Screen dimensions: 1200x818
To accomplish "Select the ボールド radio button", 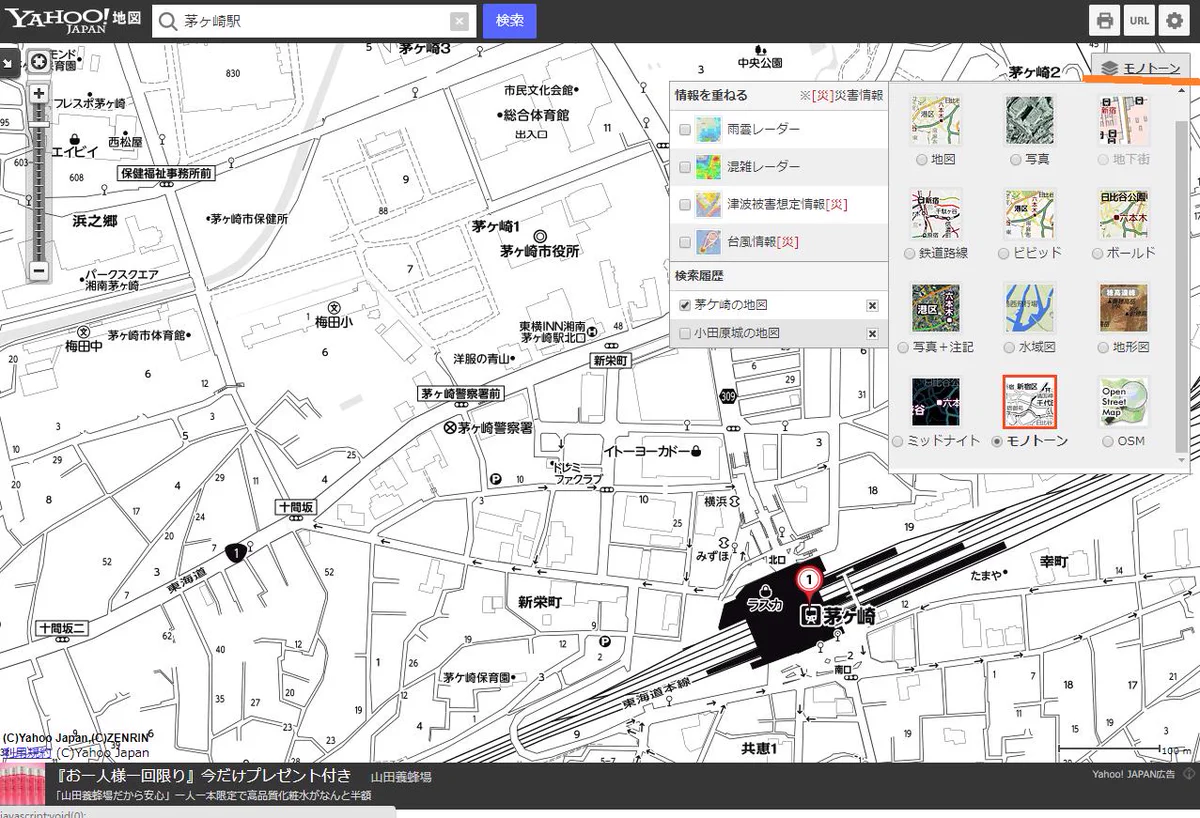I will (x=1097, y=253).
